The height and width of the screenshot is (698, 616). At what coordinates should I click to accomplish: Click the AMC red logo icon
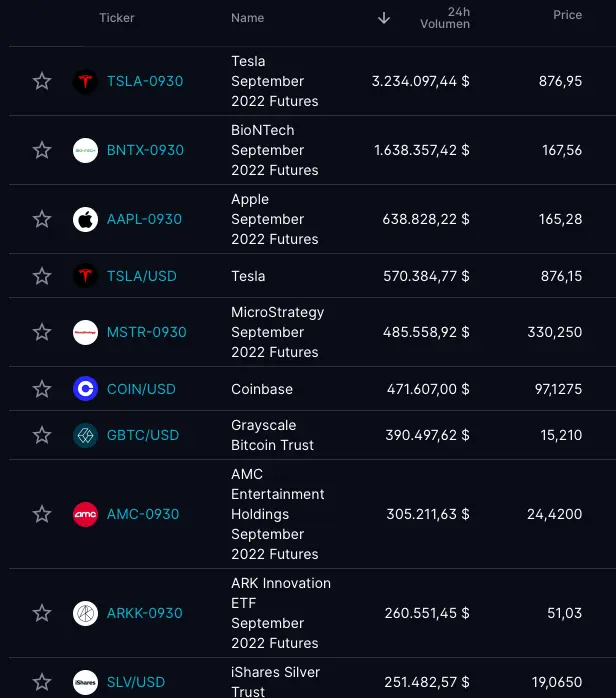pos(85,514)
